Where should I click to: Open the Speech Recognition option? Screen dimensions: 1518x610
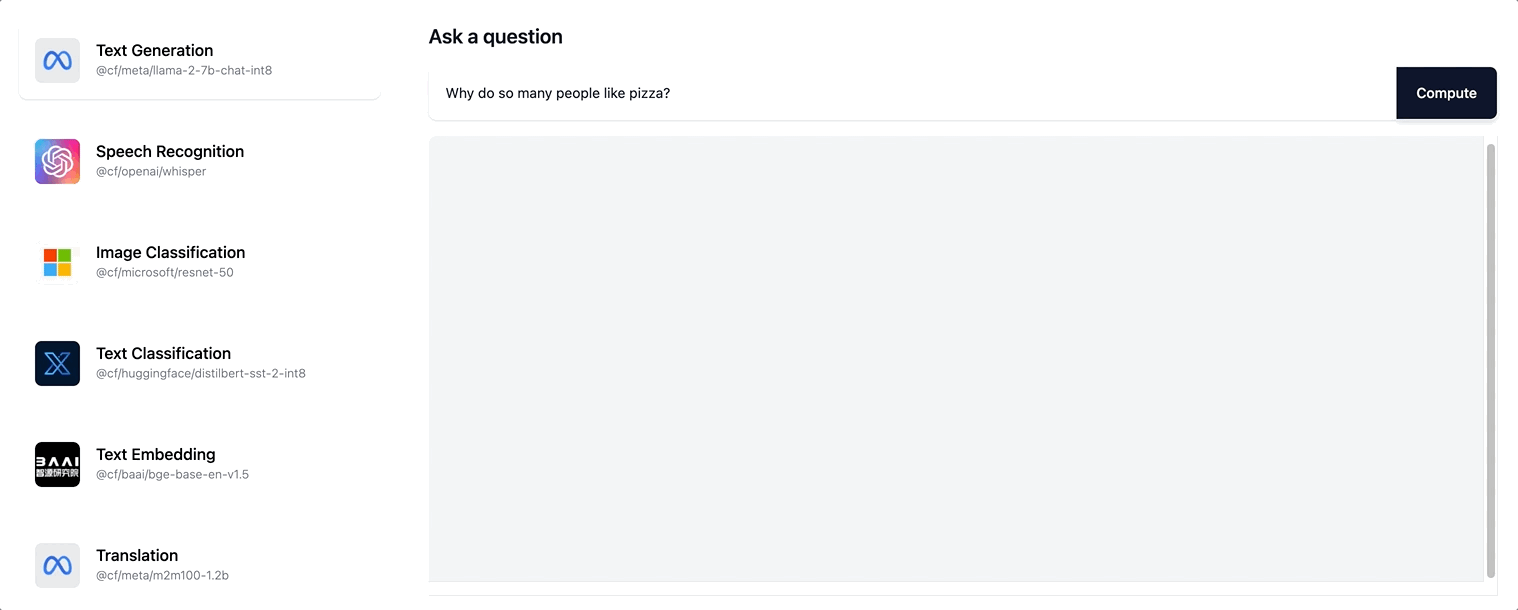199,161
